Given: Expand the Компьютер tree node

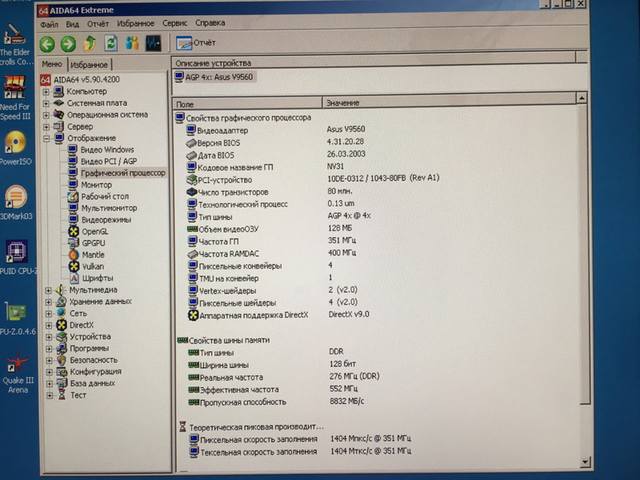Looking at the screenshot, I should (46, 92).
